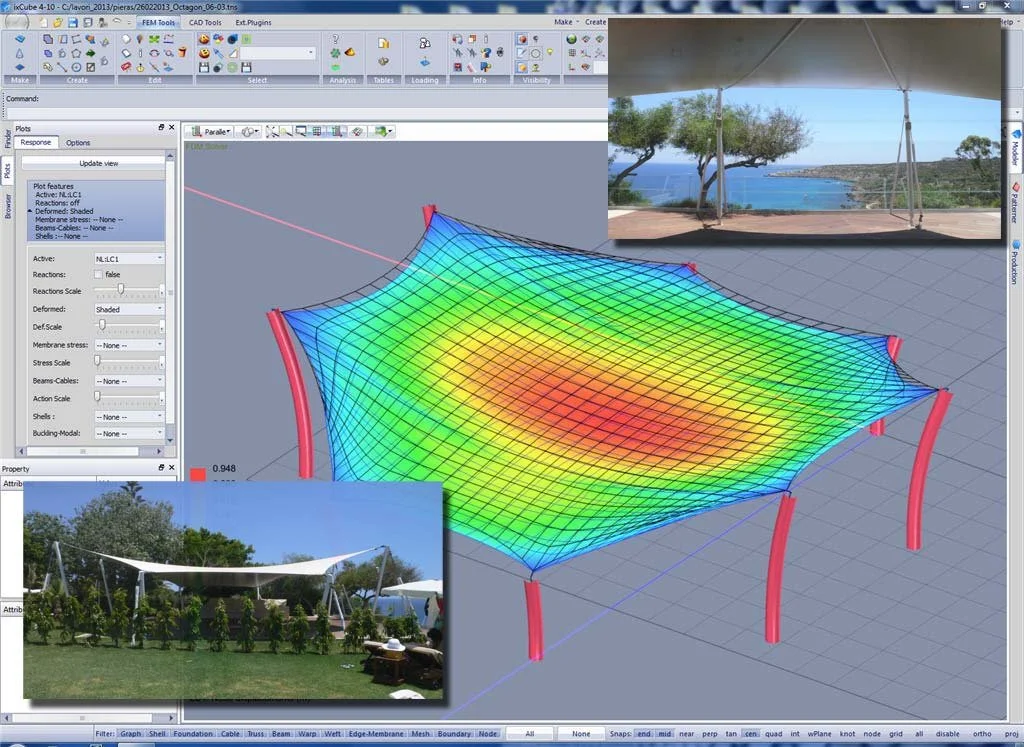Viewport: 1024px width, 747px height.
Task: Open the Parallel projection dropdown
Action: coord(212,131)
